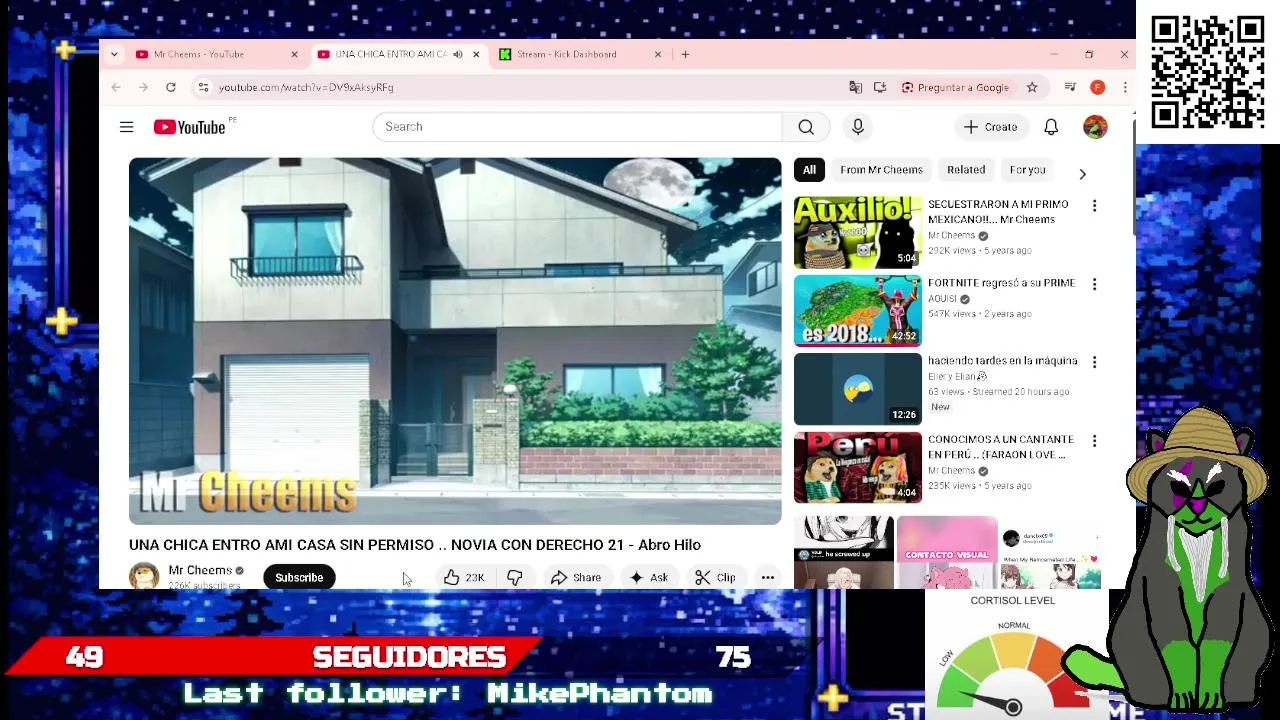Start voice search with the microphone
Viewport: 1280px width, 720px height.
coord(857,127)
